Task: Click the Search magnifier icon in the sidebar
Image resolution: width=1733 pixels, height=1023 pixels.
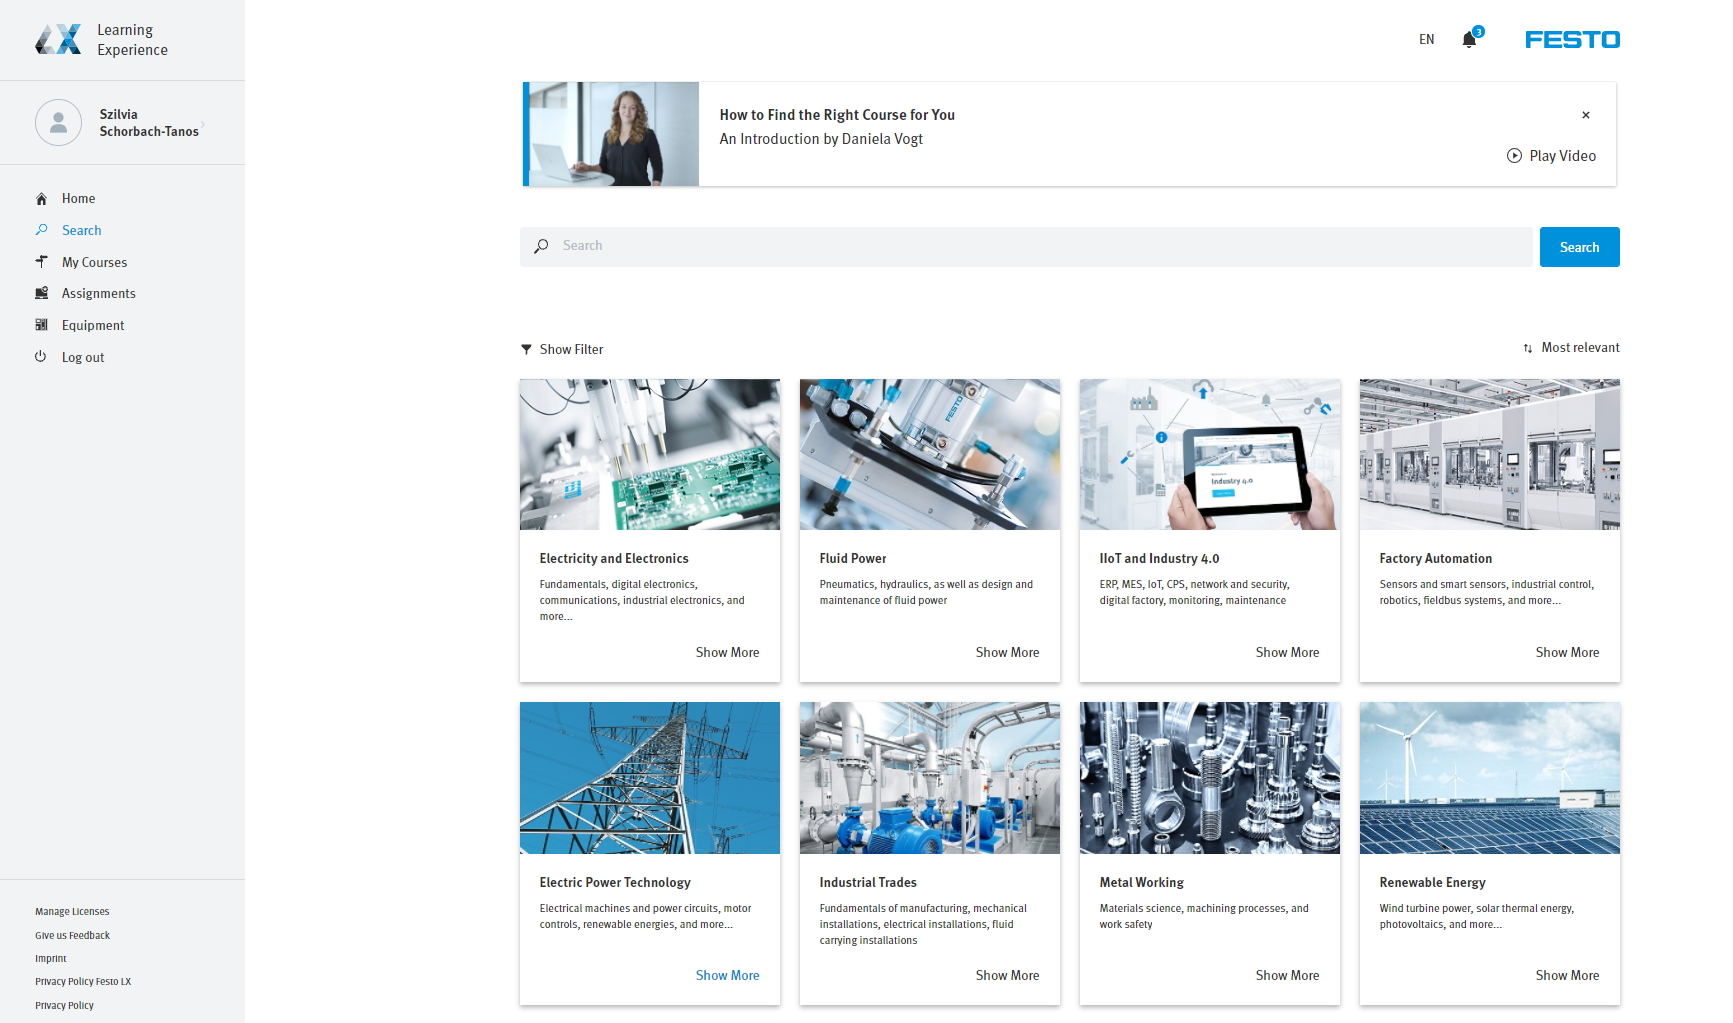Action: (41, 230)
